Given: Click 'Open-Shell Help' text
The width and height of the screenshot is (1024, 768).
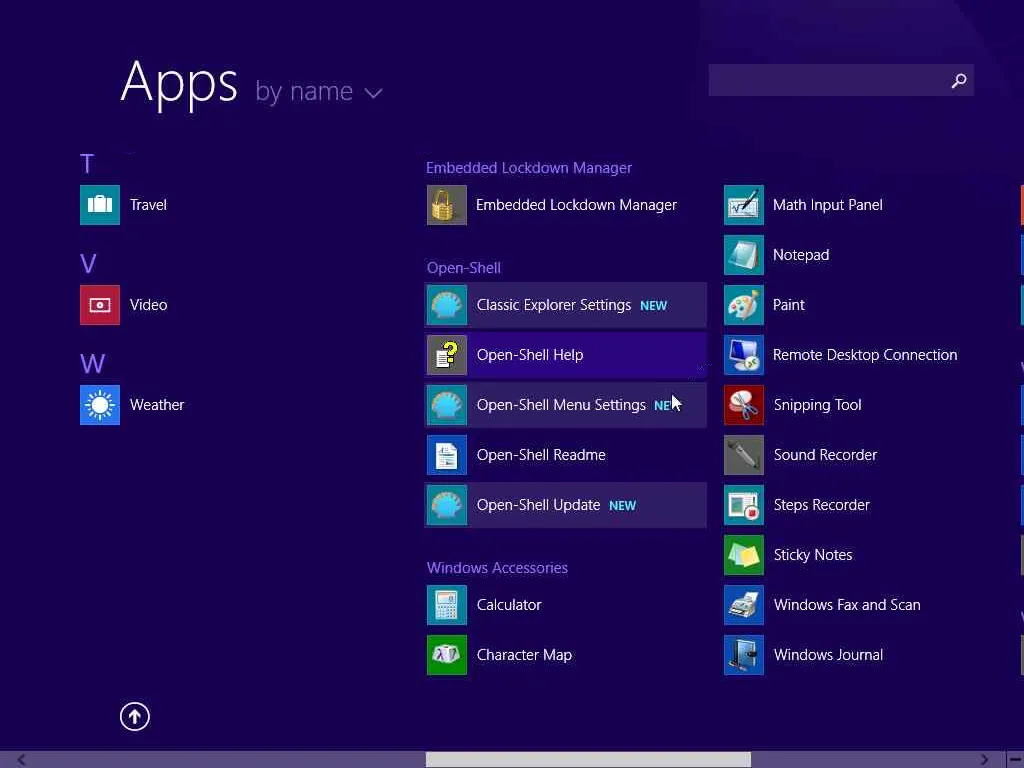Looking at the screenshot, I should pyautogui.click(x=530, y=355).
